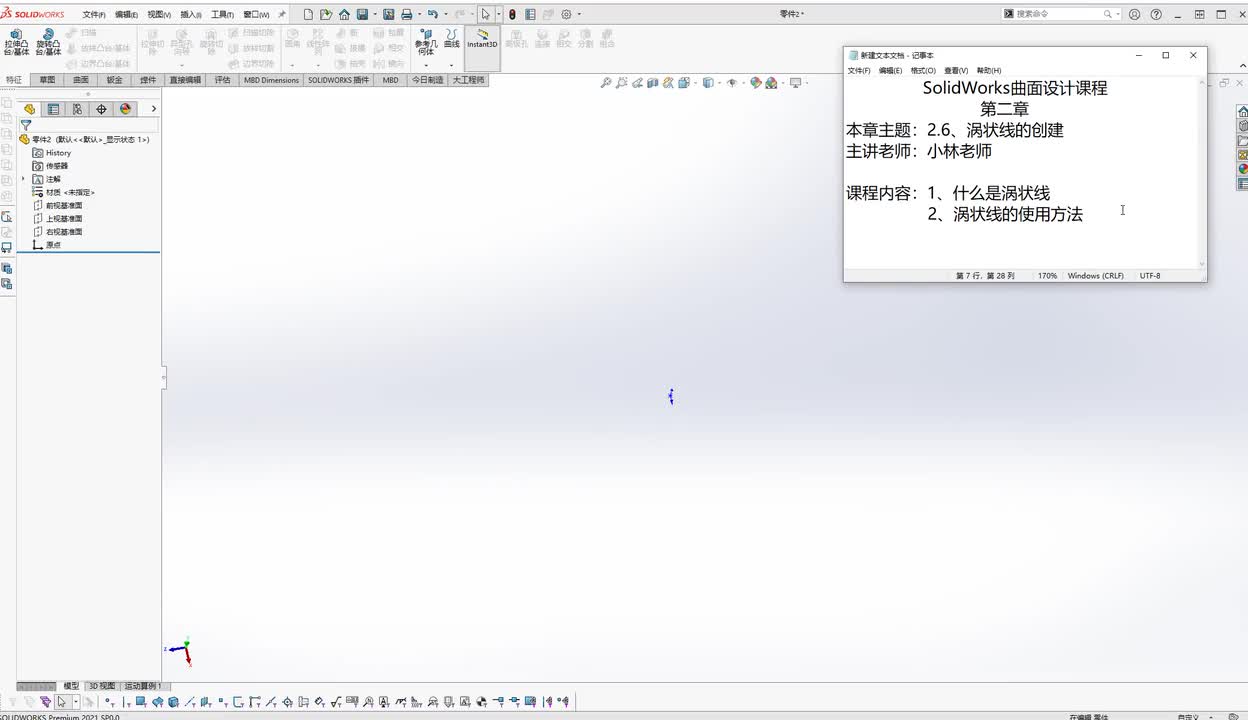Click the Save icon

362,14
